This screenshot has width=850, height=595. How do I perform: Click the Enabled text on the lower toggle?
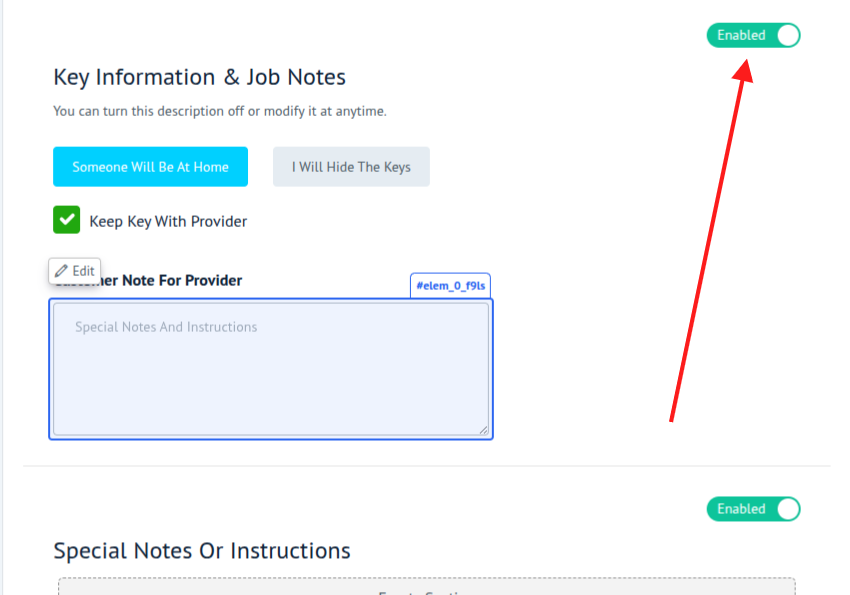pyautogui.click(x=740, y=509)
